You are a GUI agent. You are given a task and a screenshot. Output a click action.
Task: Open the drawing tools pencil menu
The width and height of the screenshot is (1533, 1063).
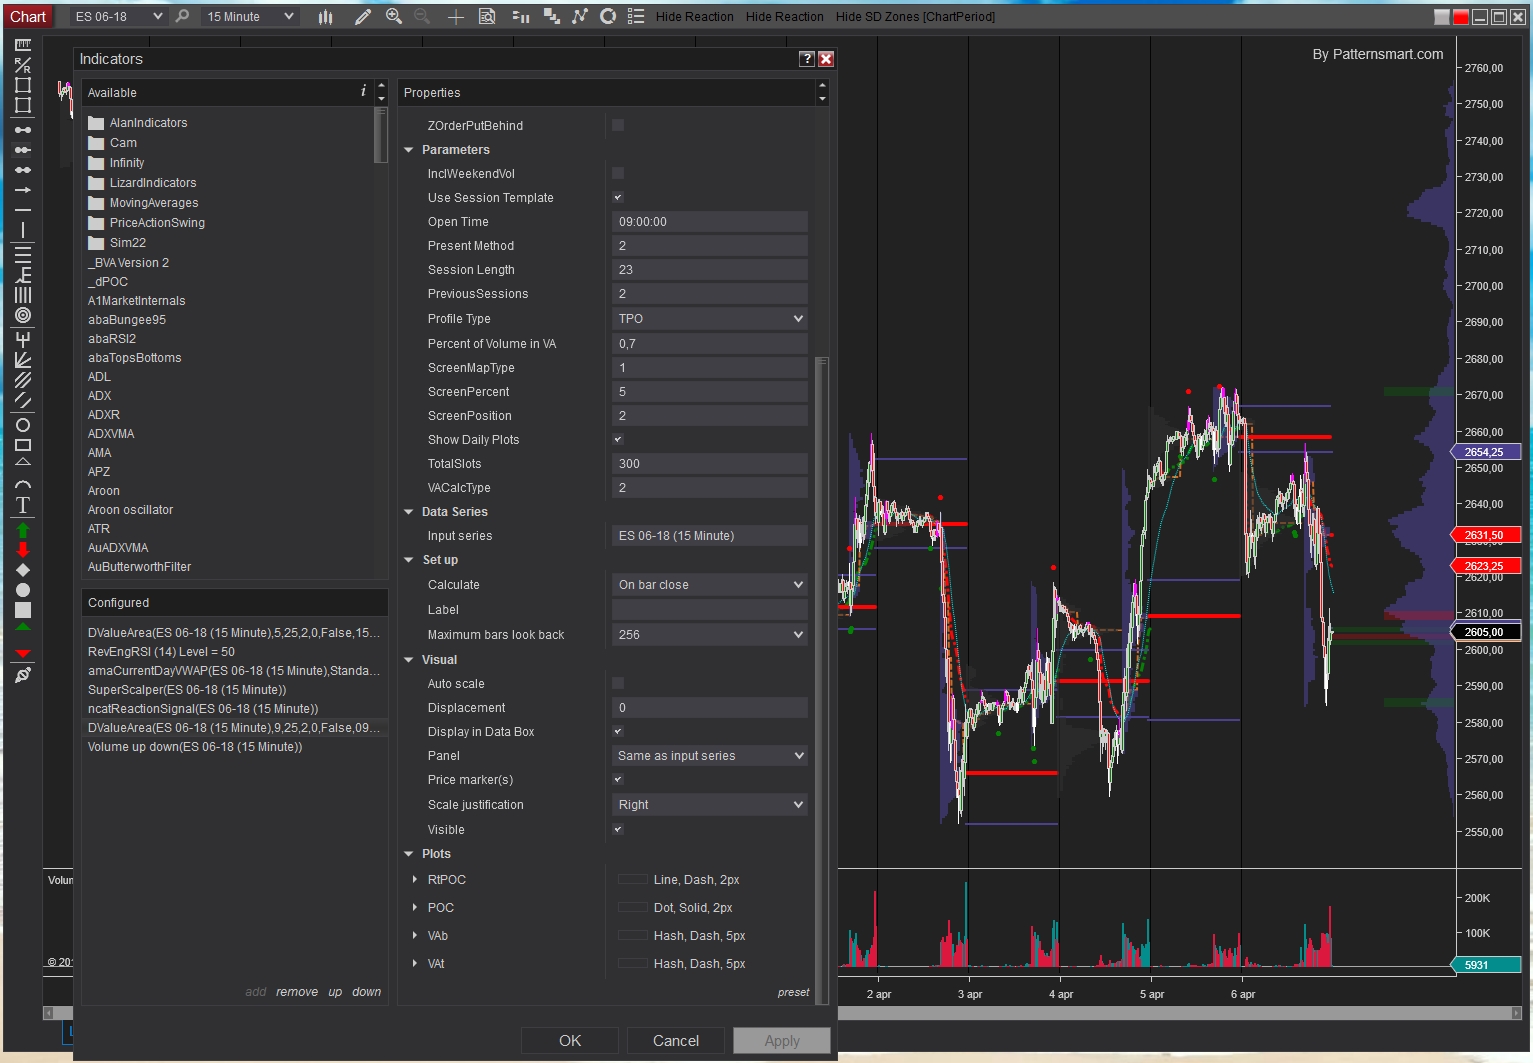pos(363,17)
